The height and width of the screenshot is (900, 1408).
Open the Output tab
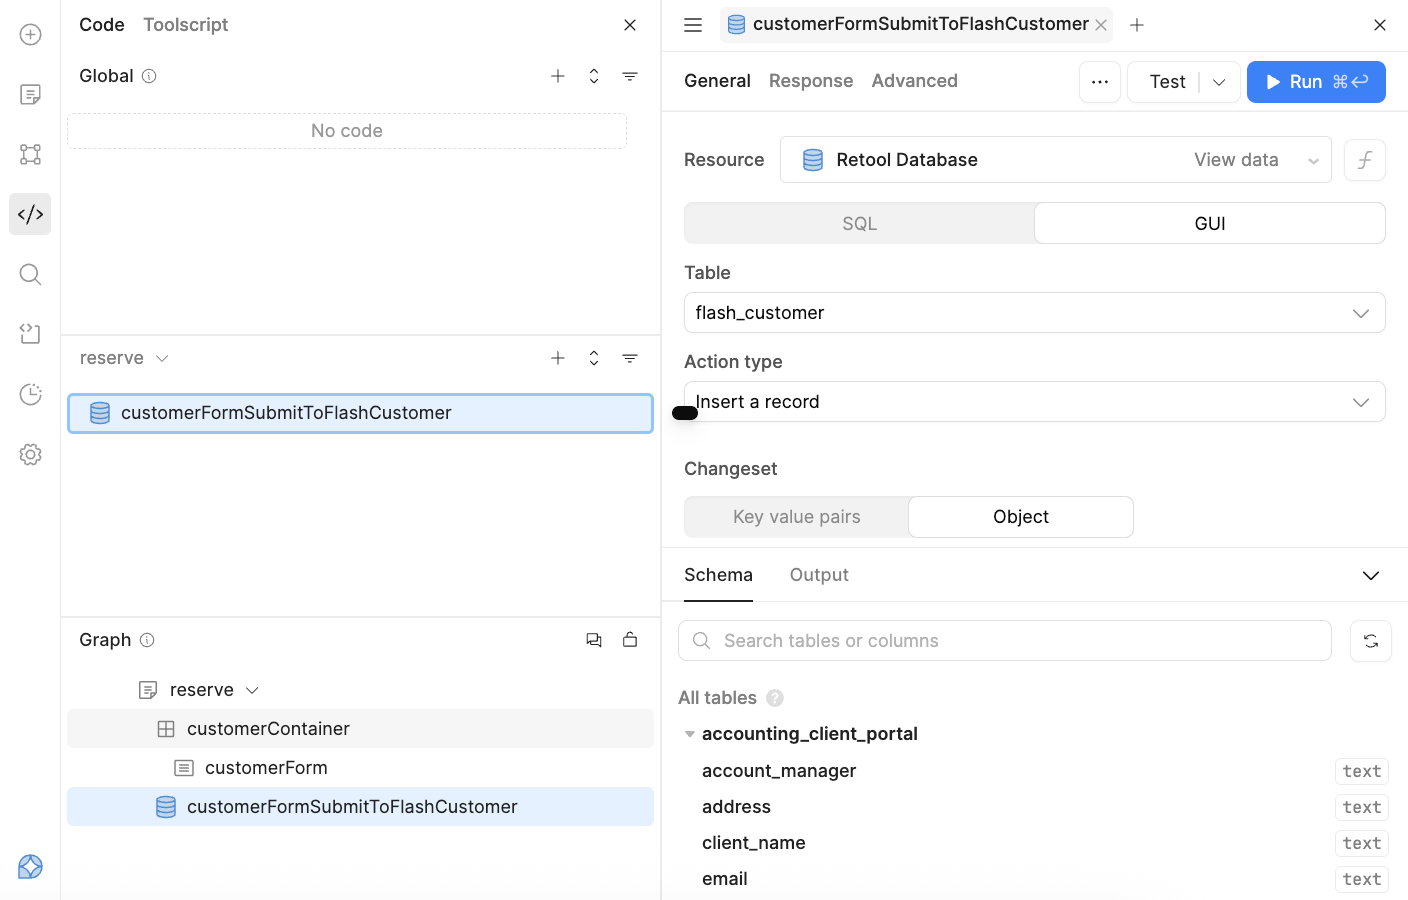tap(818, 575)
